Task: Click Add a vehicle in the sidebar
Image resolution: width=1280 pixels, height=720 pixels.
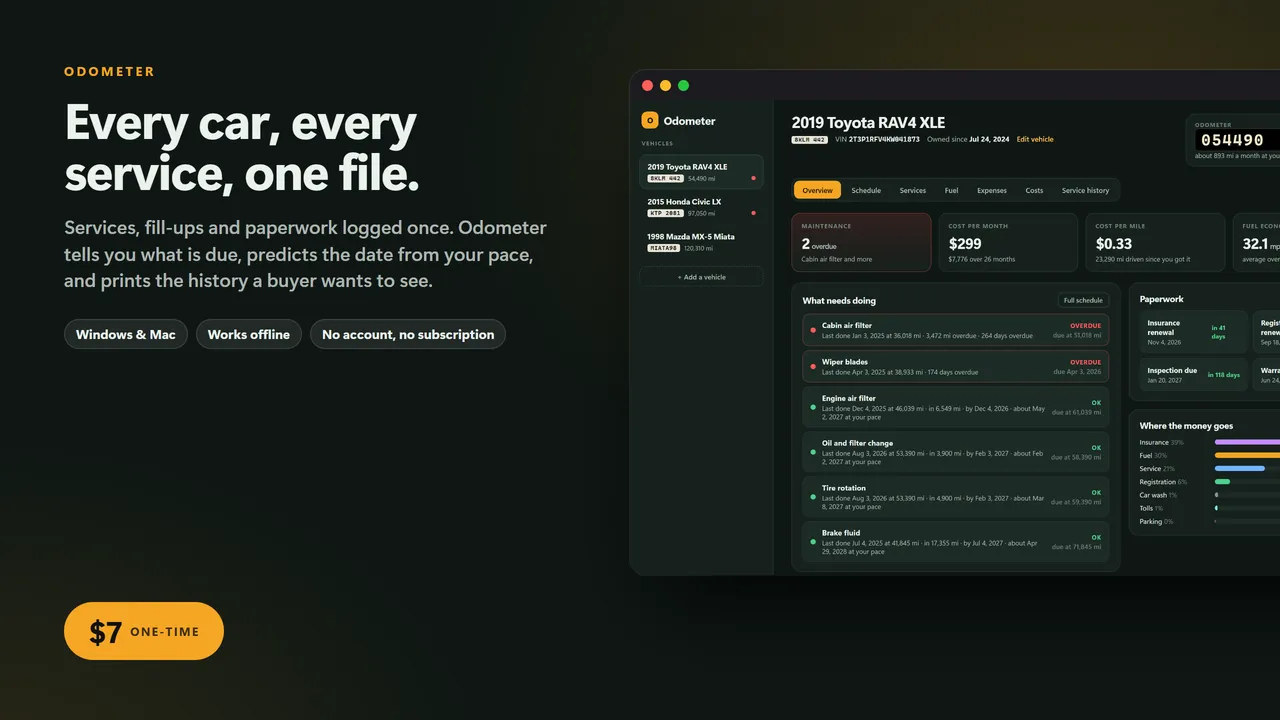Action: tap(701, 277)
